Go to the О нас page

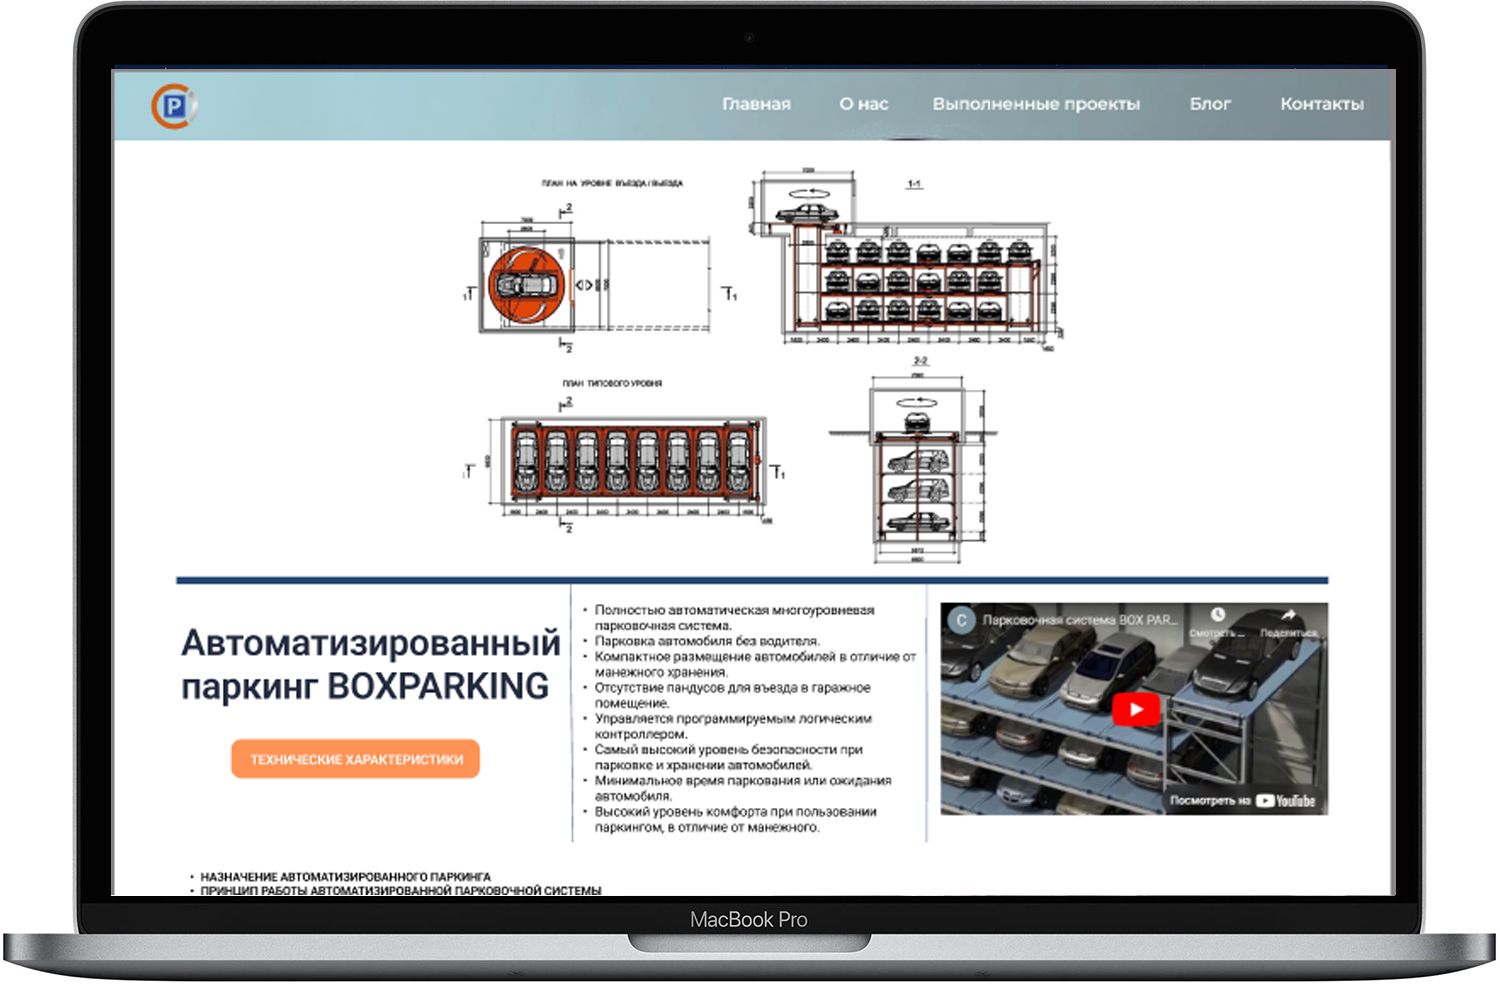(863, 104)
